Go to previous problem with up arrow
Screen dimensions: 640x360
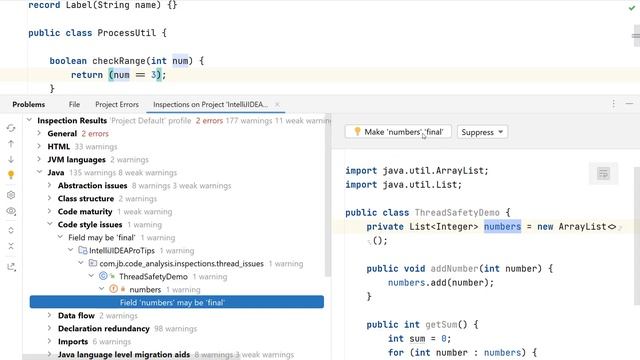coord(11,144)
